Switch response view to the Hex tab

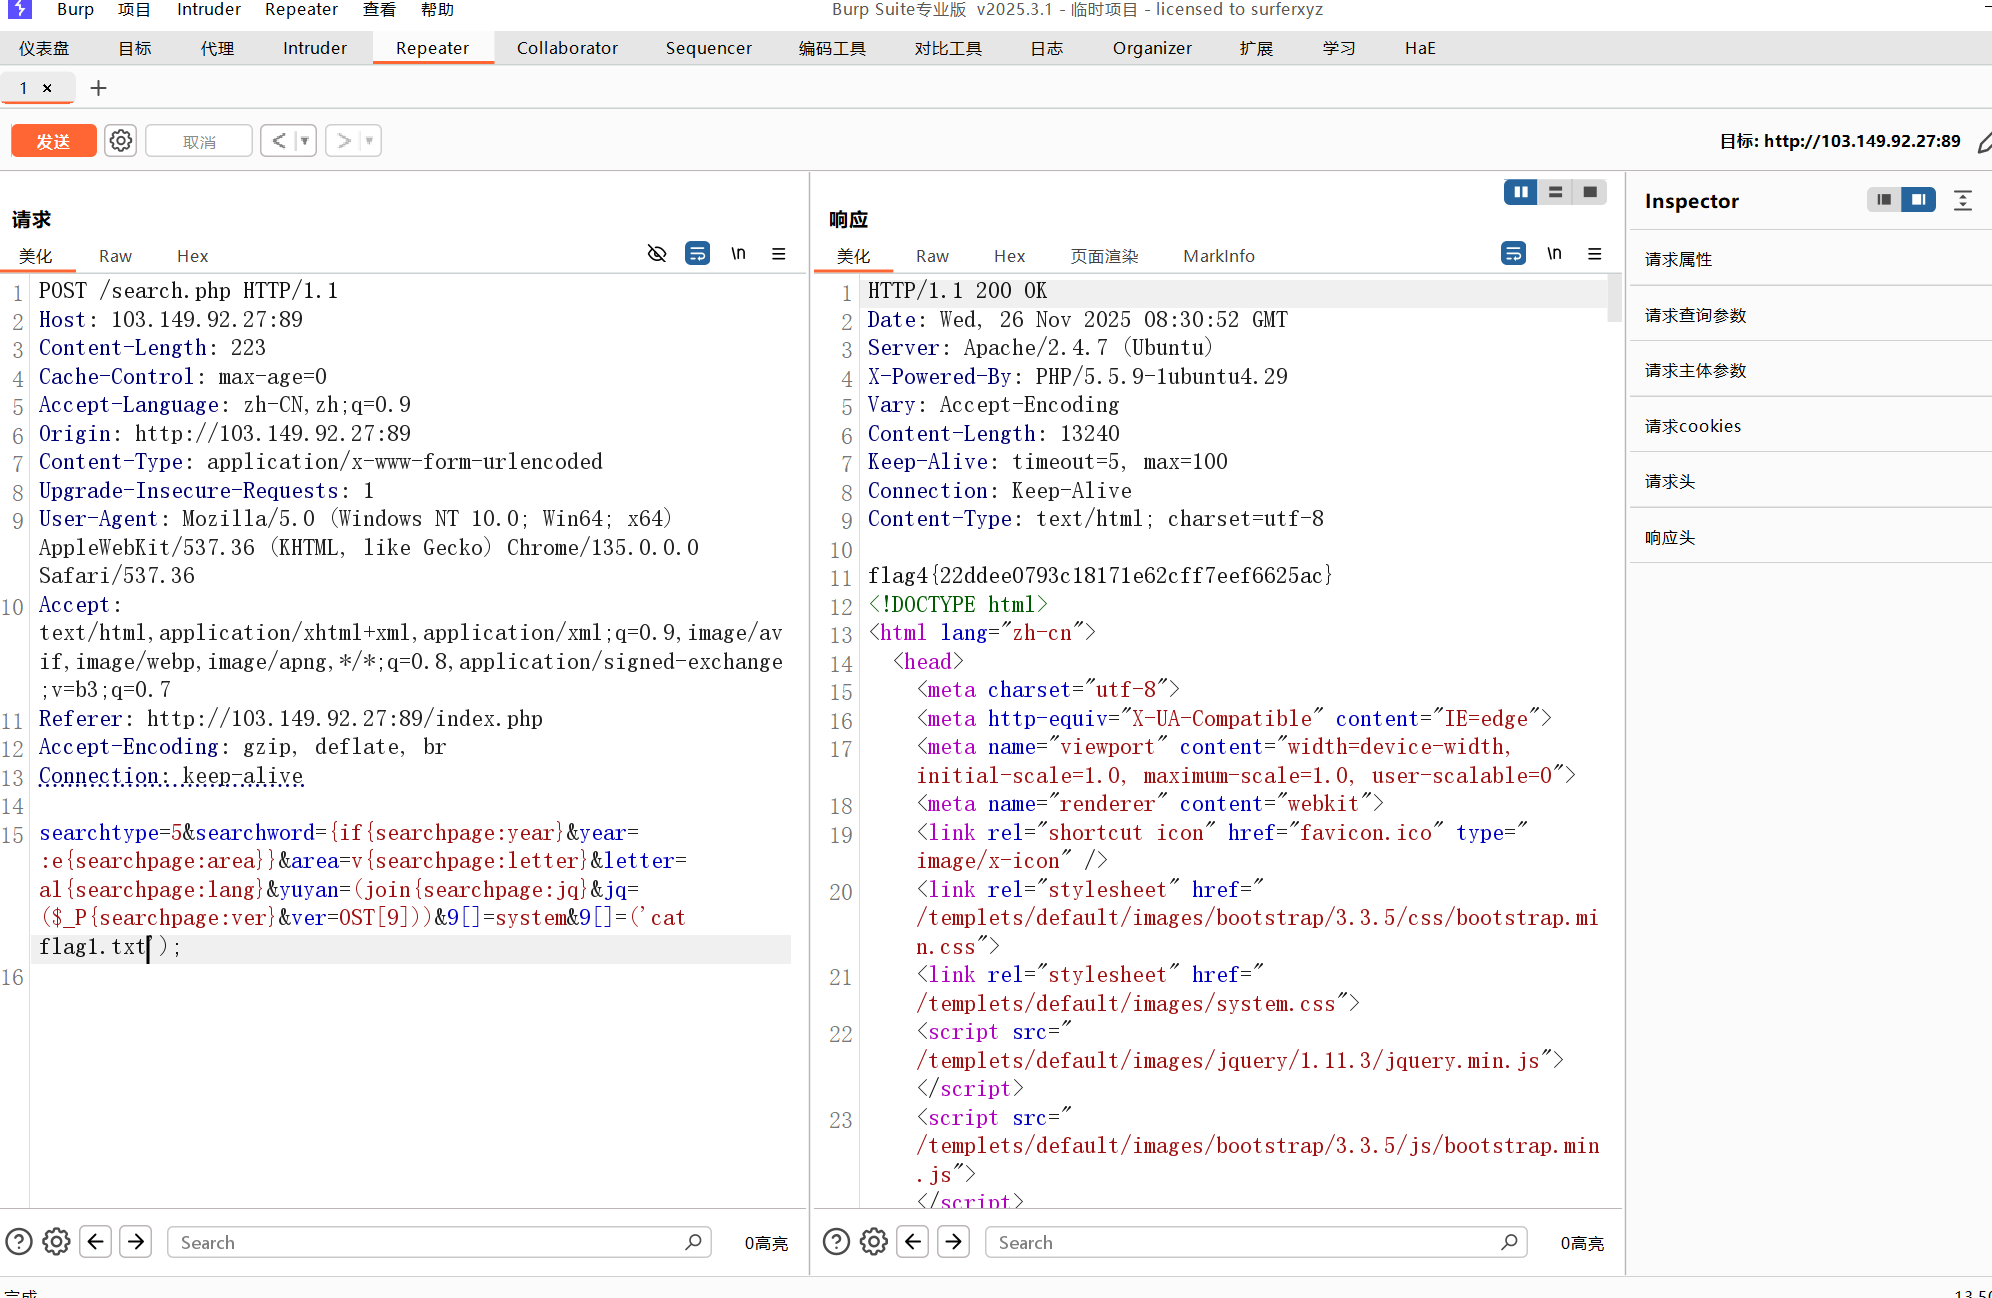(1009, 256)
